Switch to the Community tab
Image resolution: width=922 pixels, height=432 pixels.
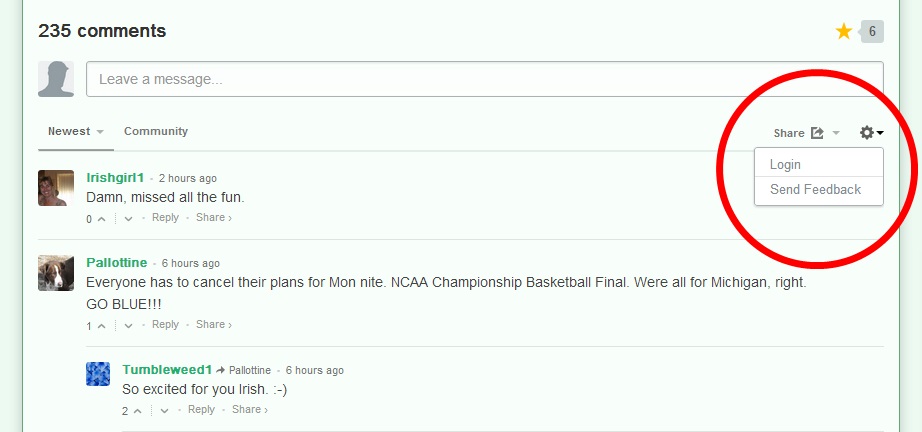(x=156, y=132)
